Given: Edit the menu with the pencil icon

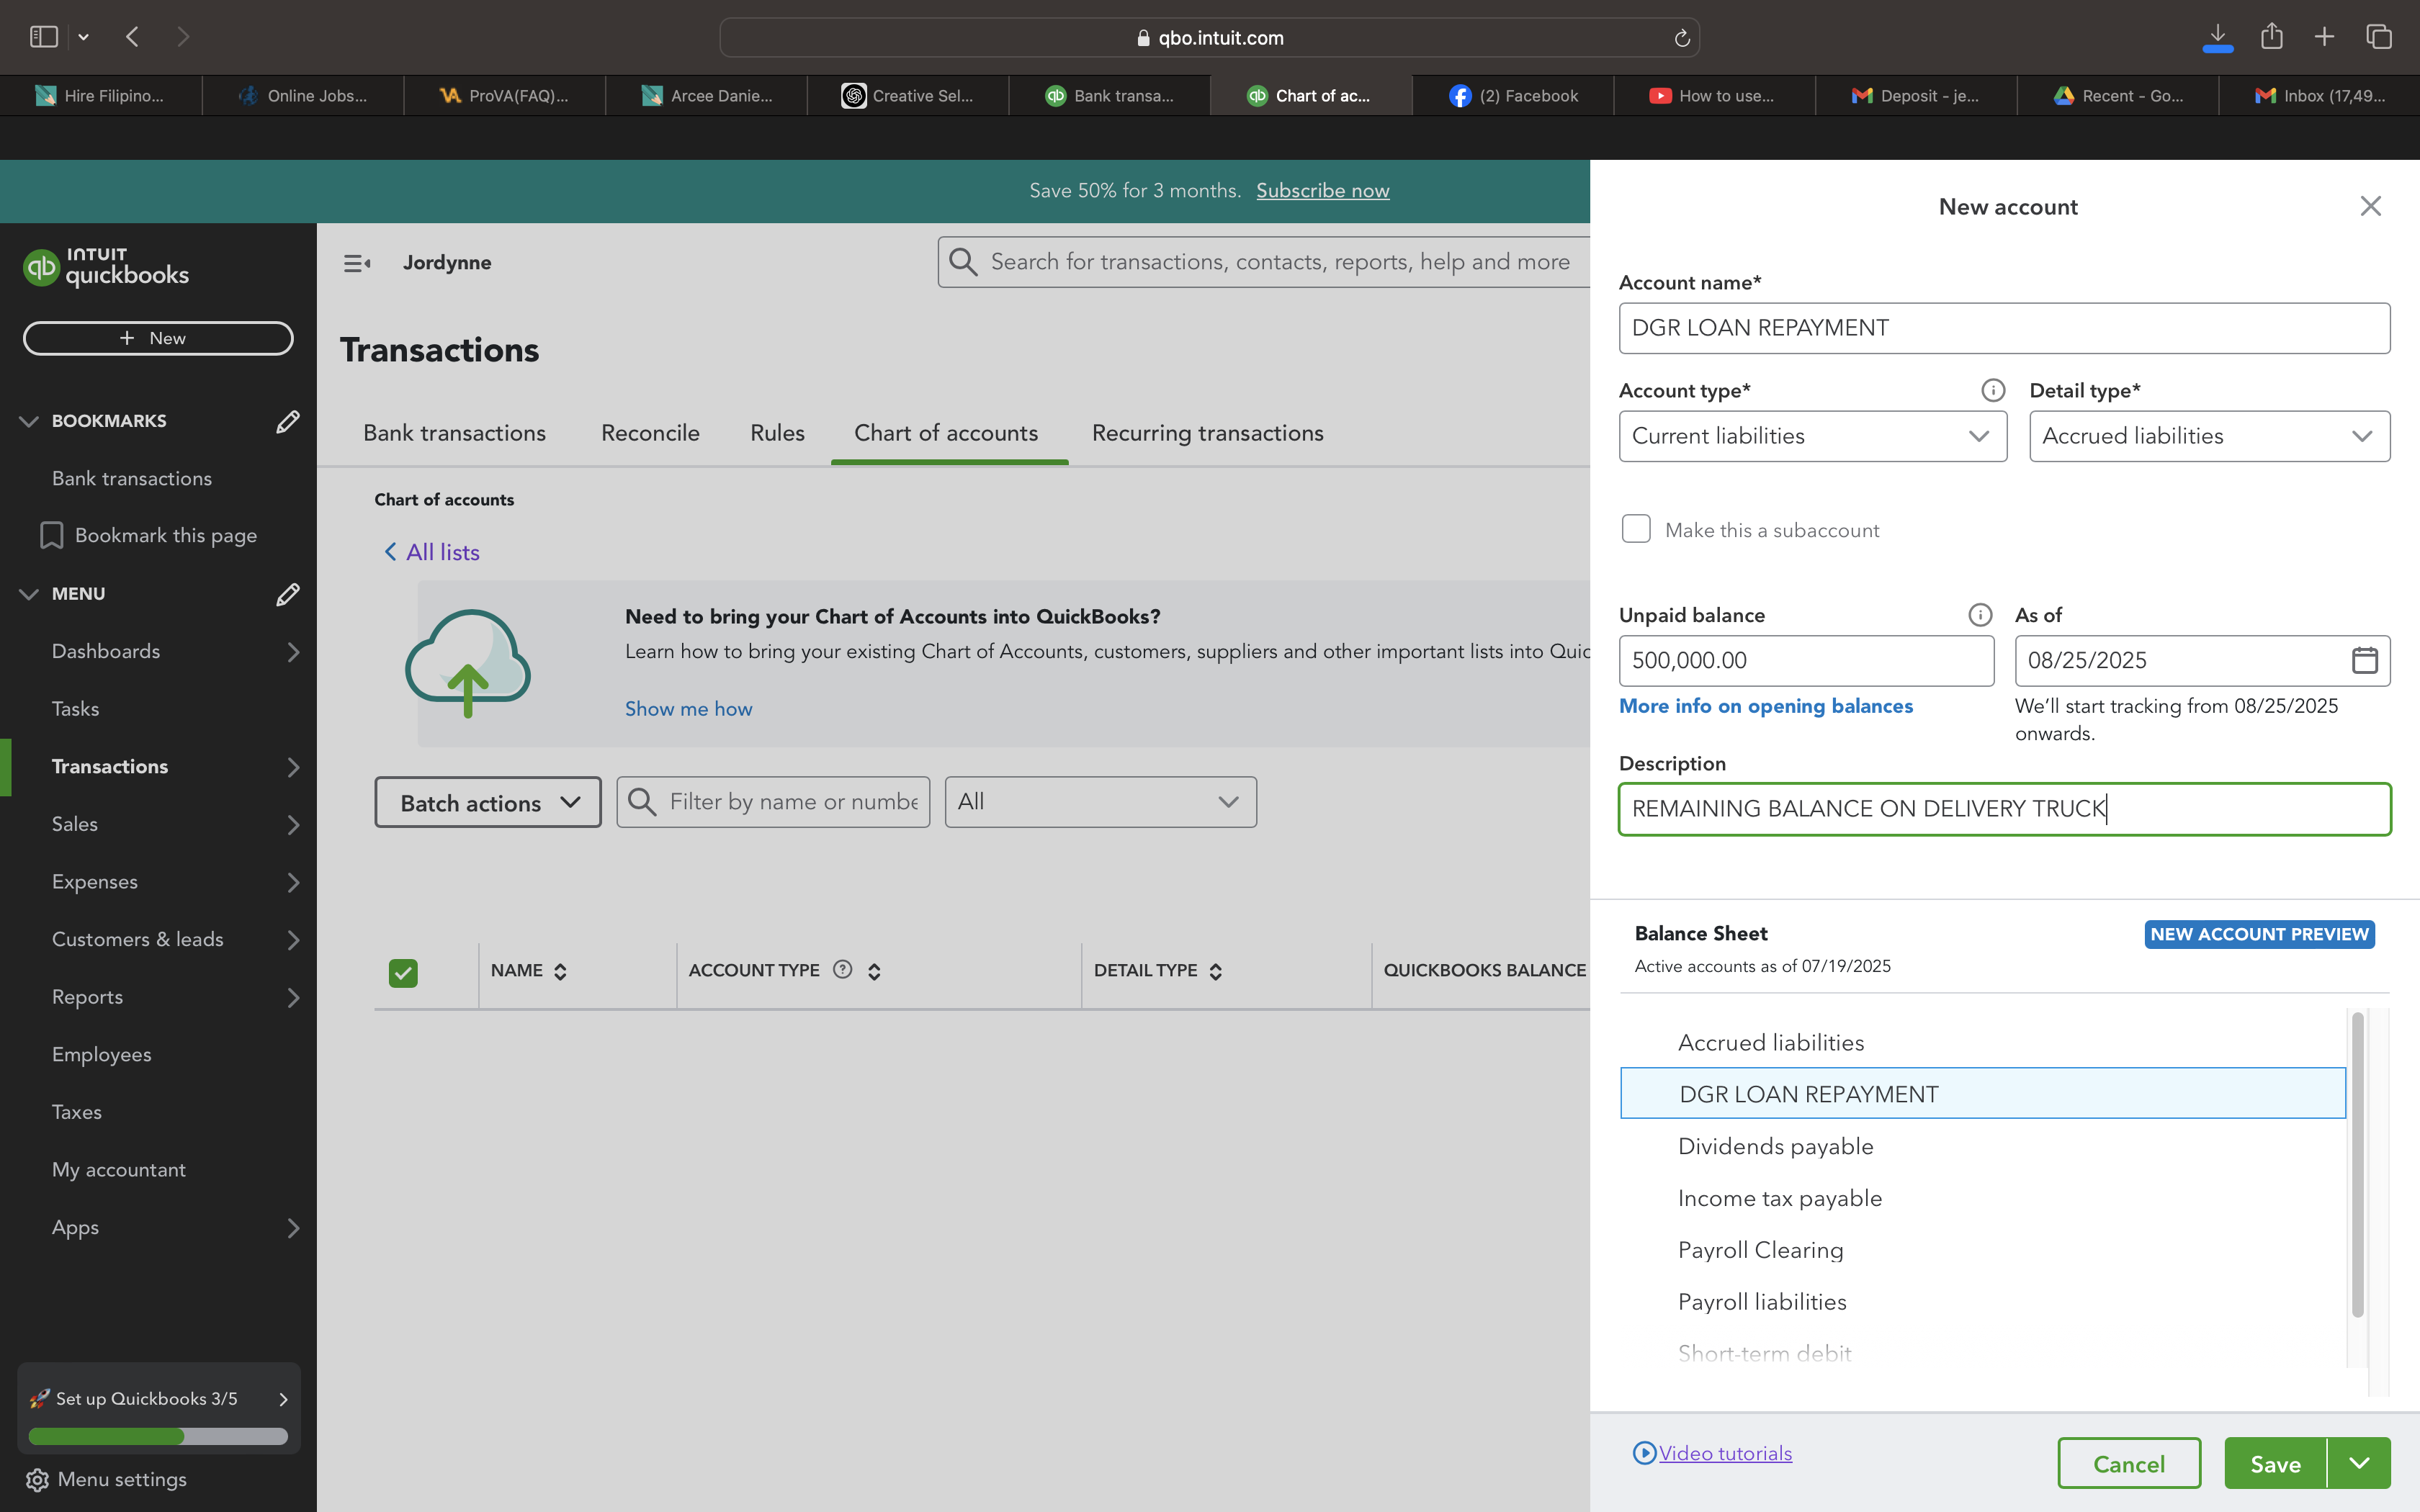Looking at the screenshot, I should point(287,594).
